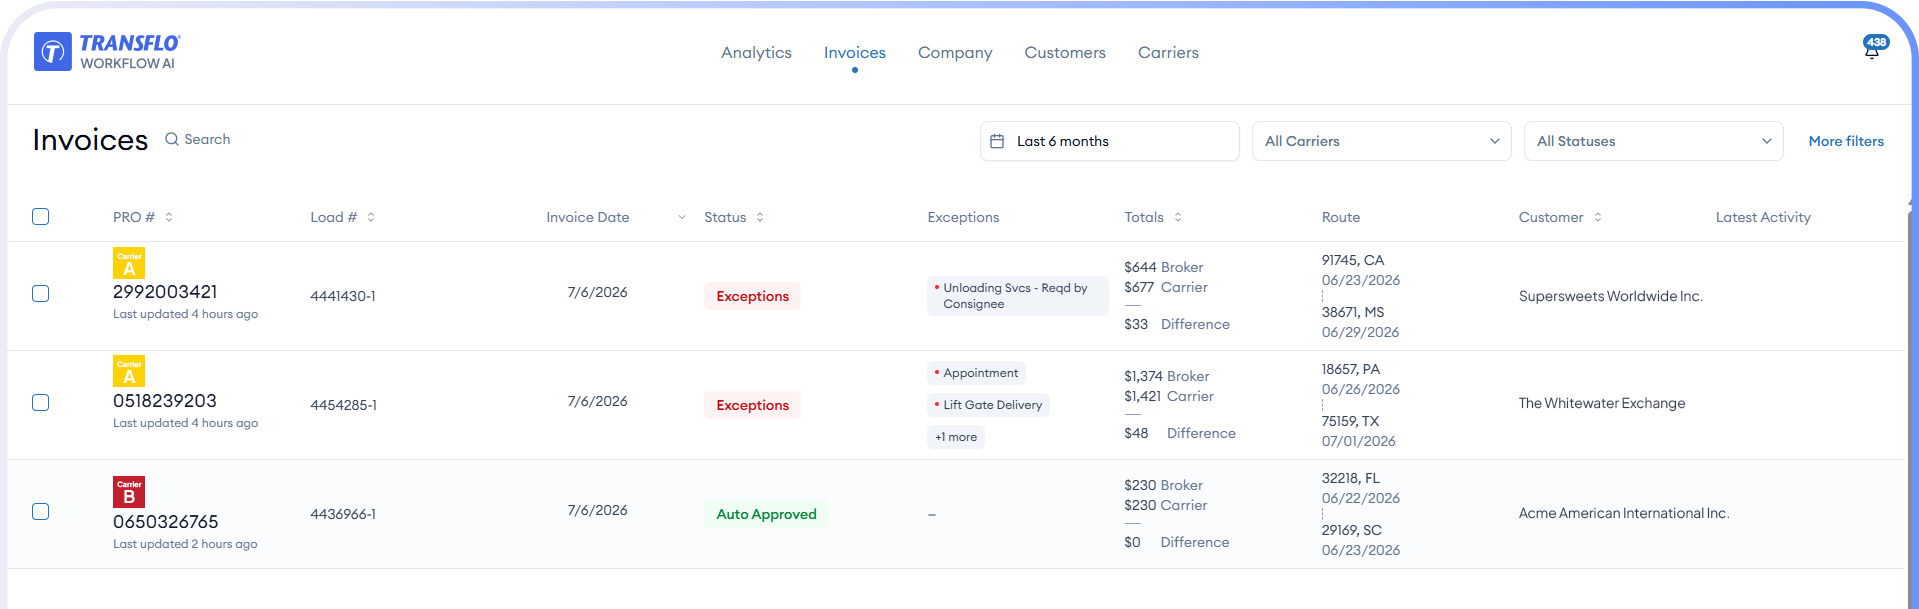Sort by Totals column arrows
Viewport: 1919px width, 609px height.
[1178, 217]
